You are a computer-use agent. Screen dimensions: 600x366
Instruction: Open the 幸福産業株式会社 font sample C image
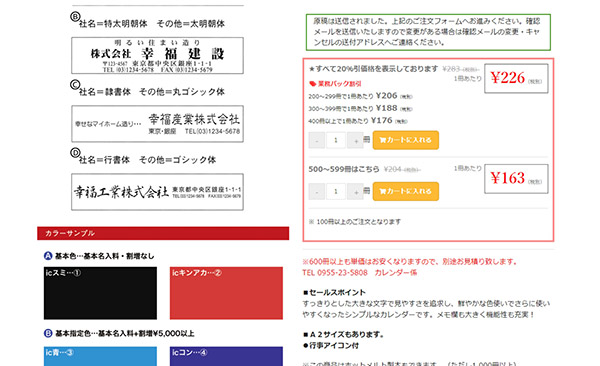[157, 124]
